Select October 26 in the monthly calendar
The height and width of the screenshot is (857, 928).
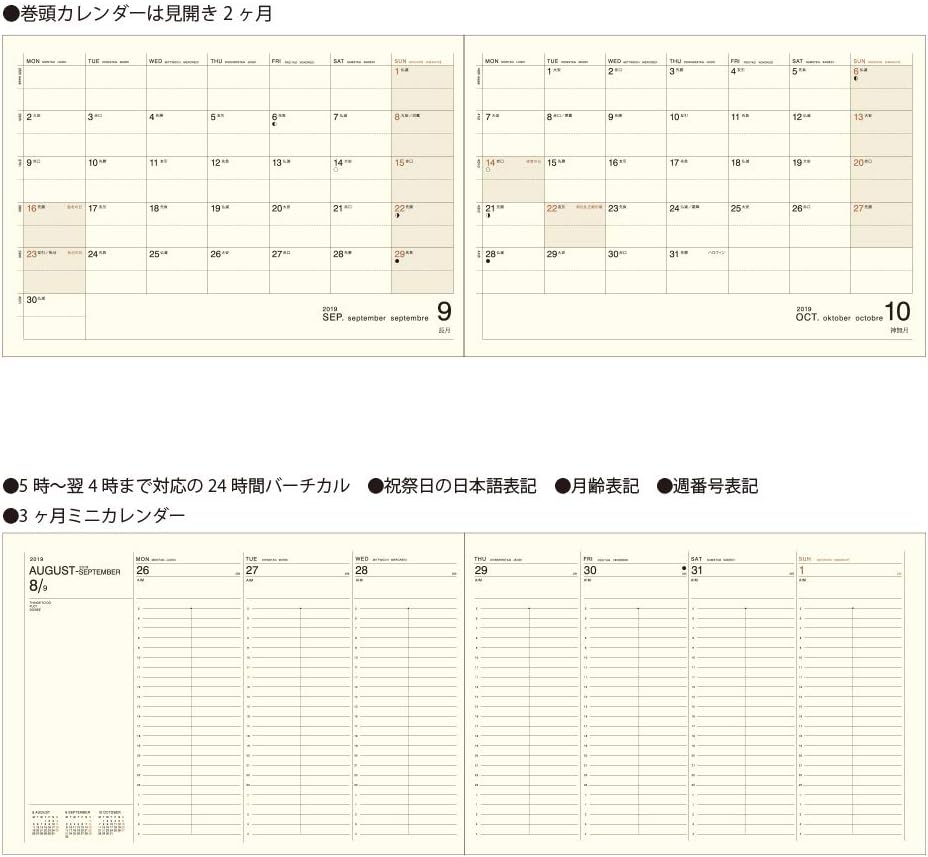click(x=820, y=224)
